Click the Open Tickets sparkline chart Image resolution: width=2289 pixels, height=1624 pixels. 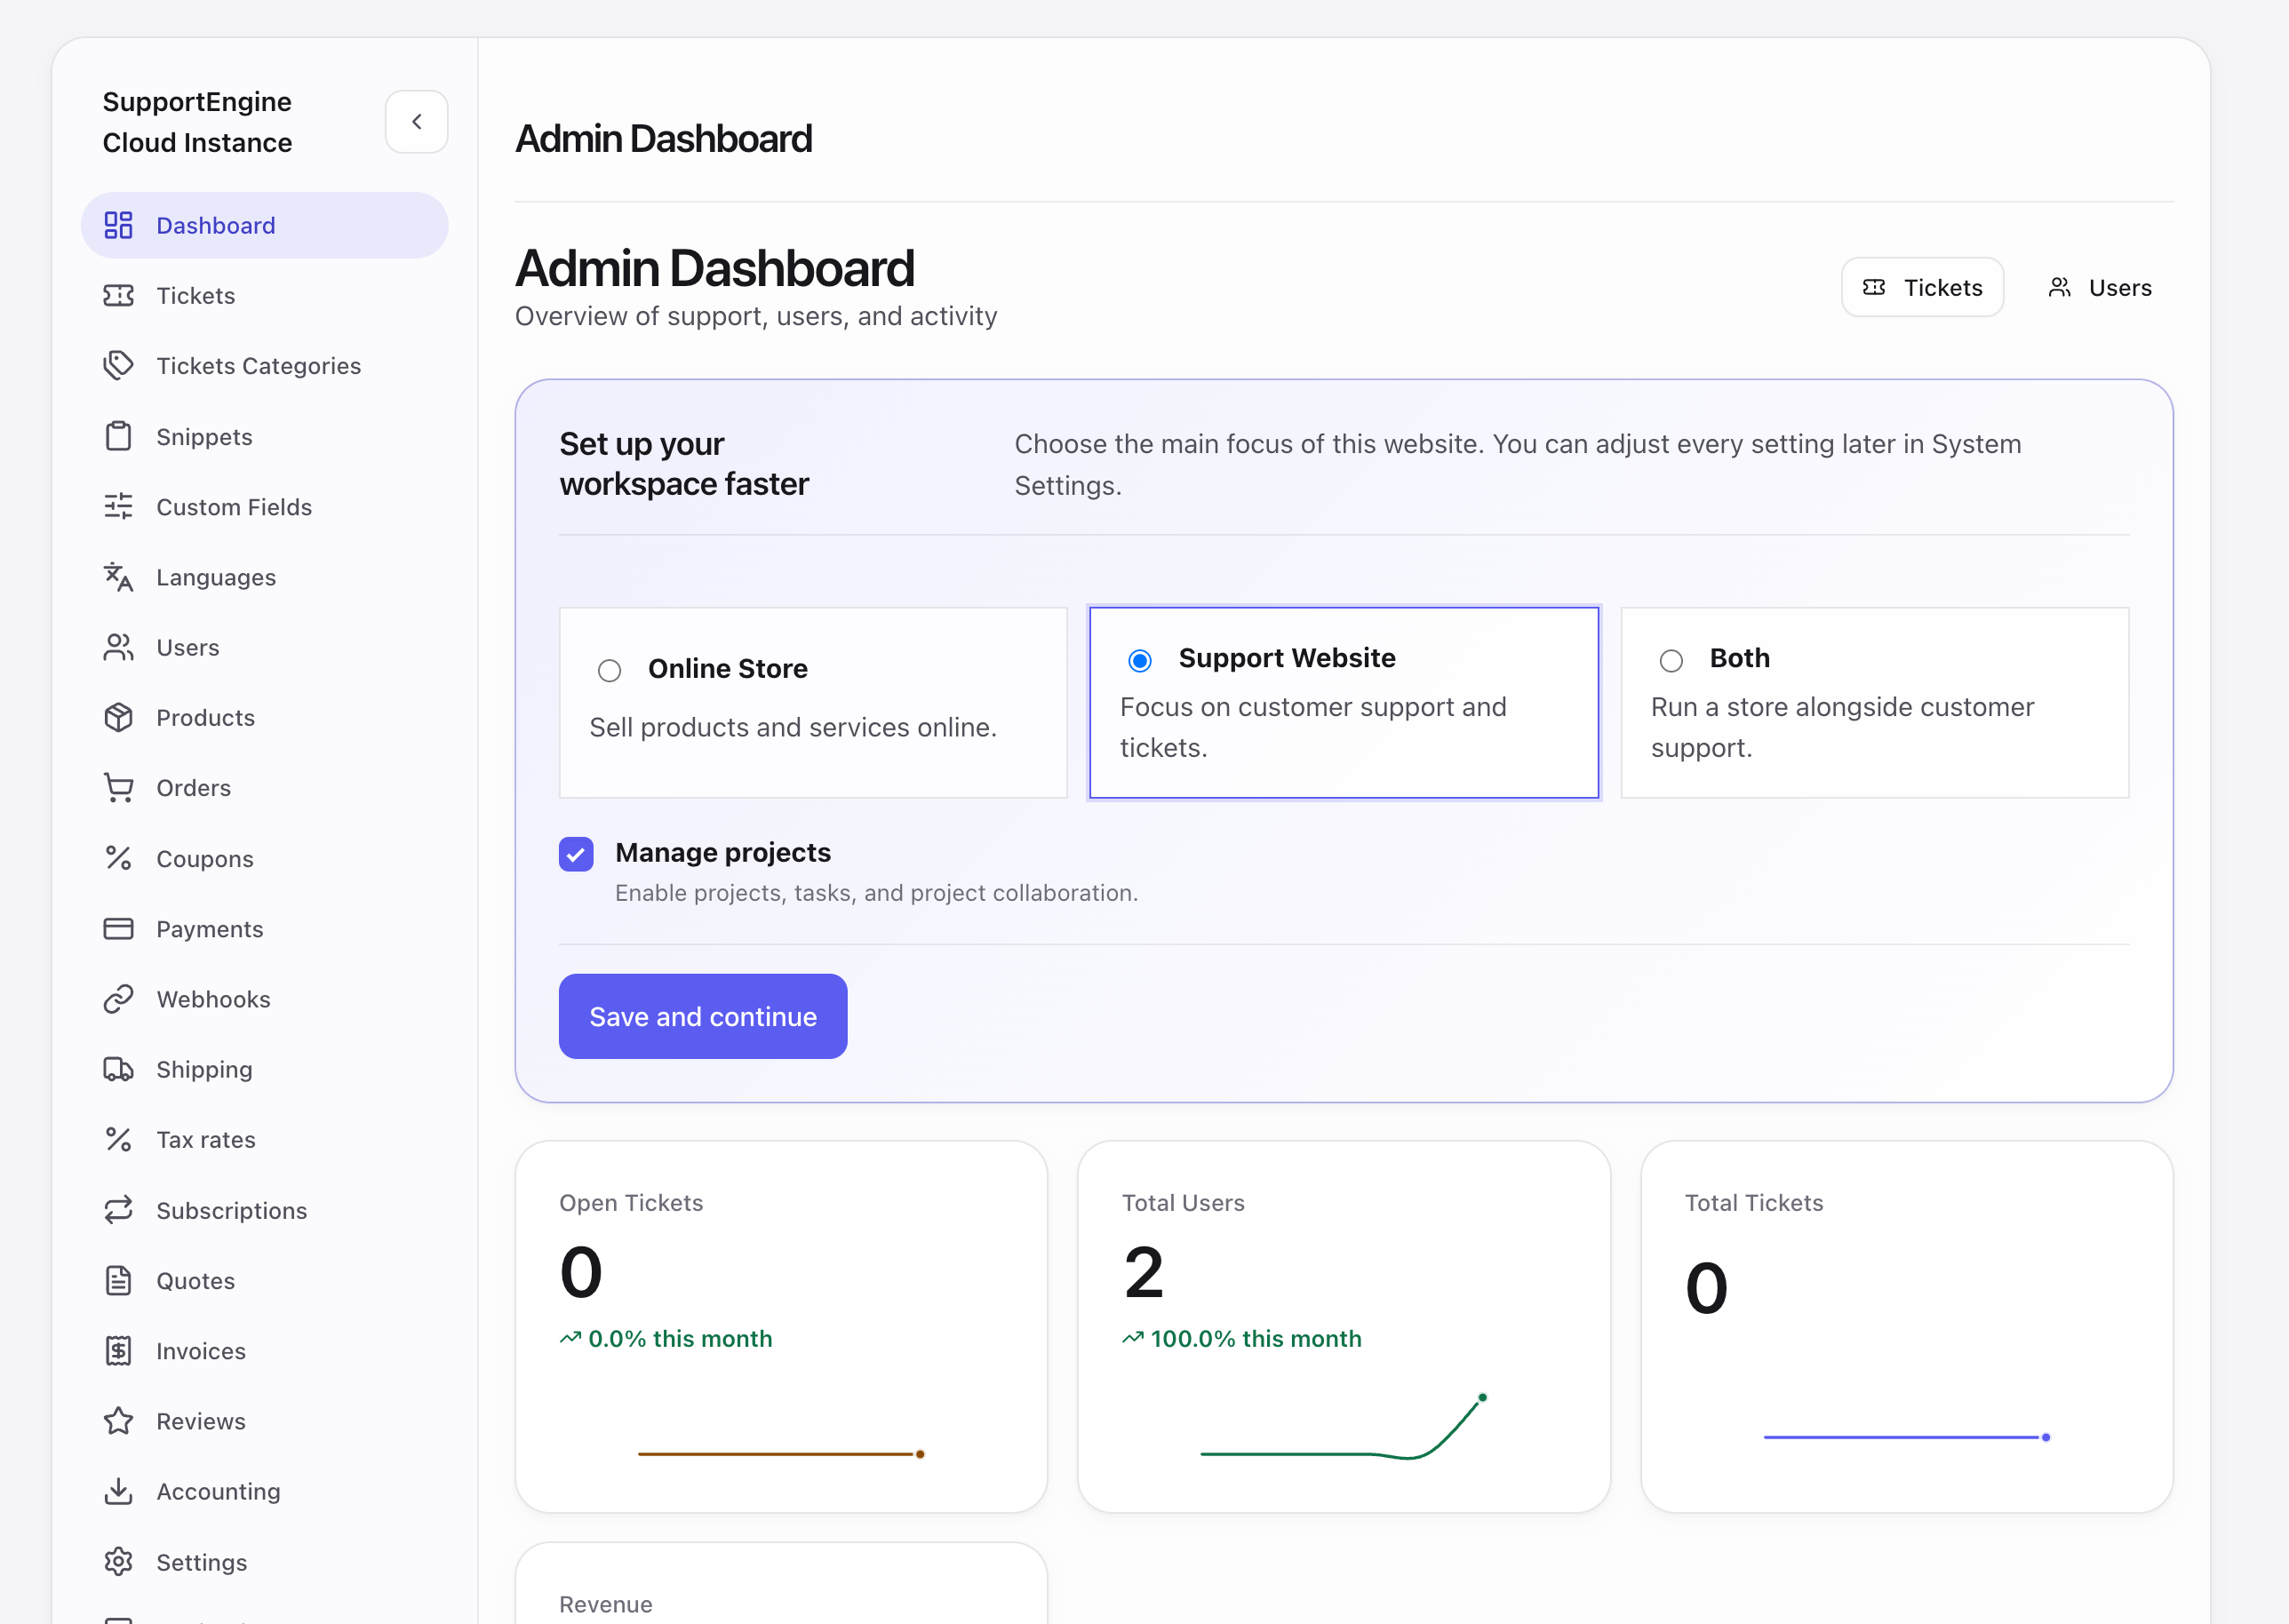point(781,1453)
